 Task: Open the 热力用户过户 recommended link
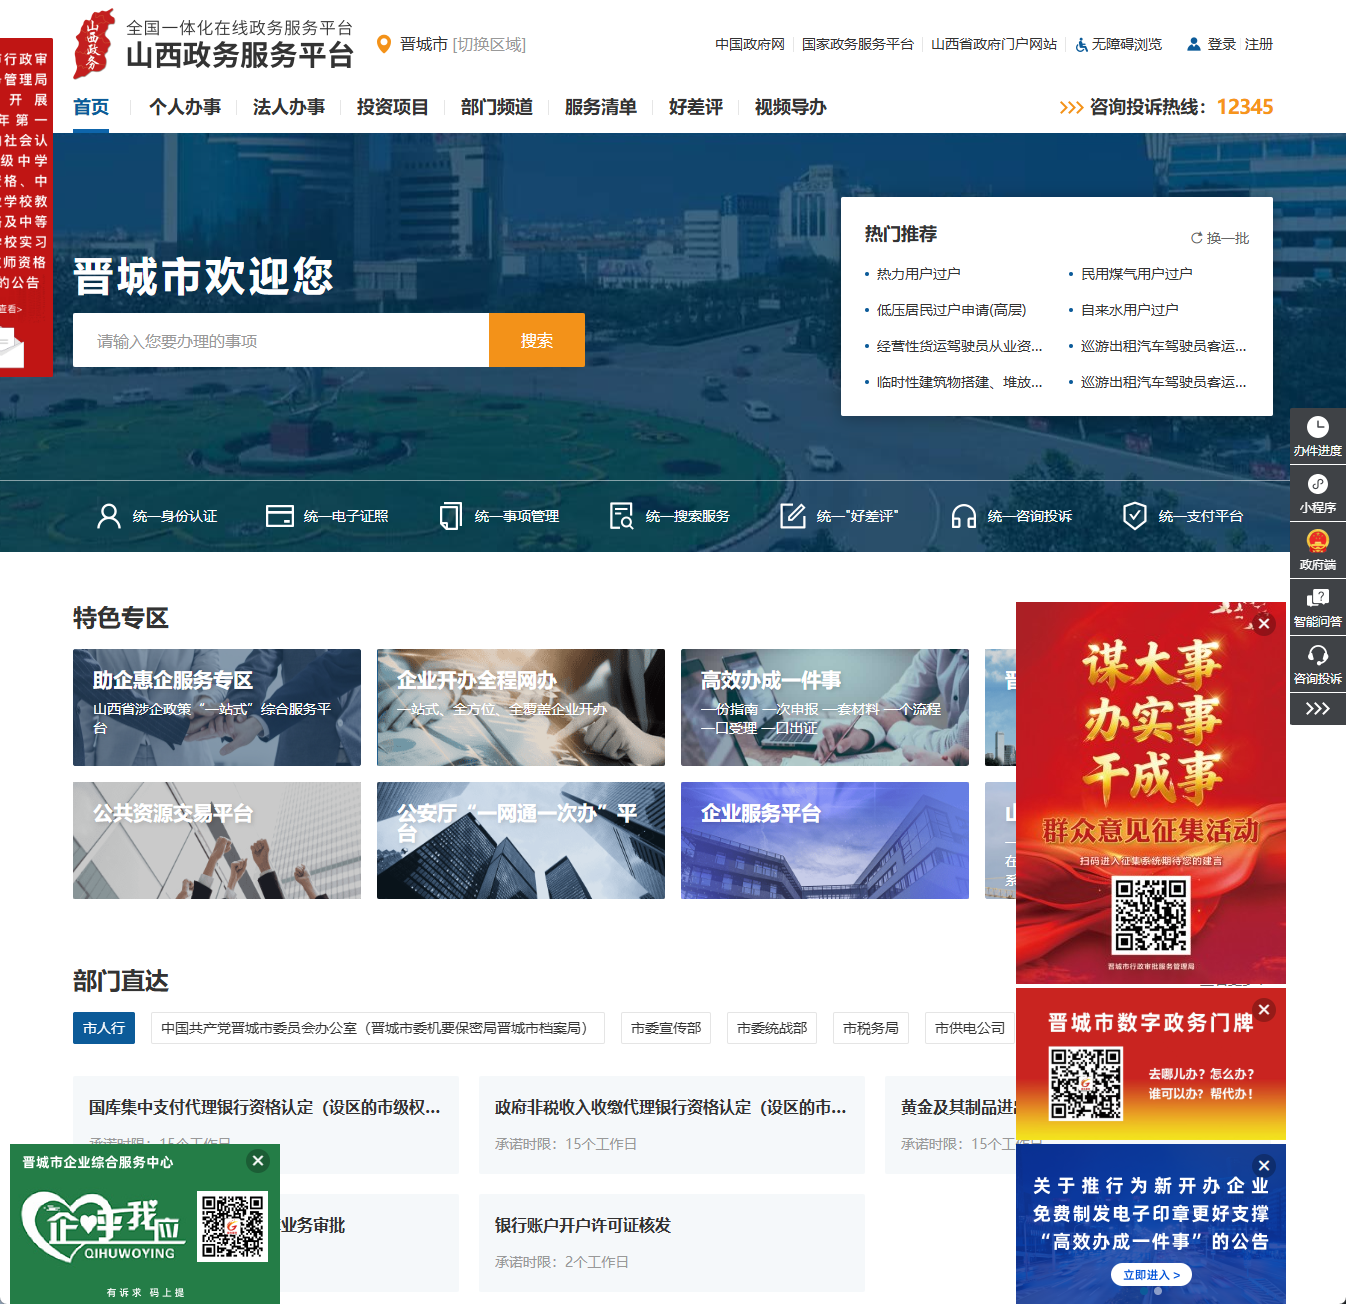[918, 274]
